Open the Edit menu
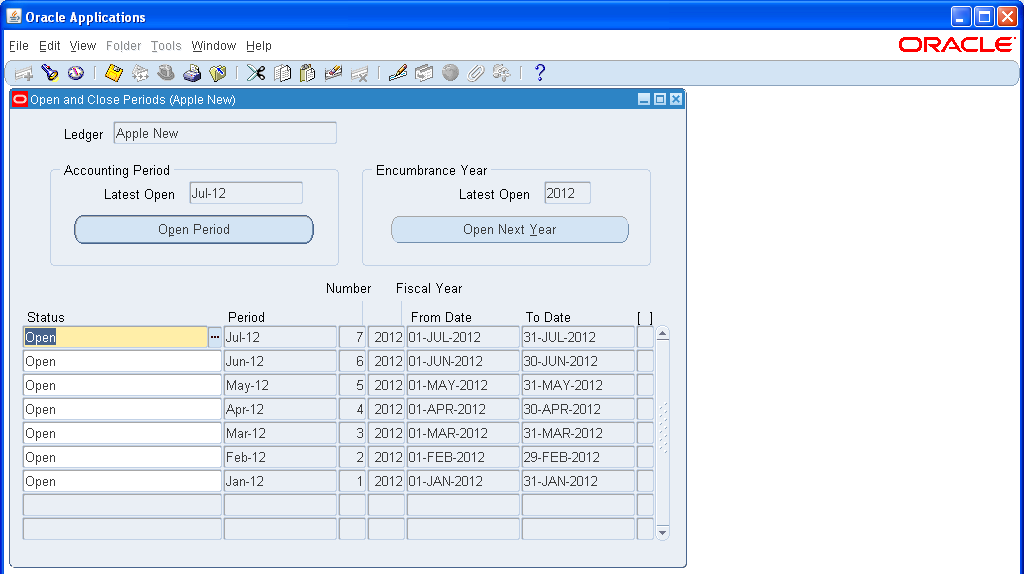Screen dimensions: 1024x574 pyautogui.click(x=50, y=46)
